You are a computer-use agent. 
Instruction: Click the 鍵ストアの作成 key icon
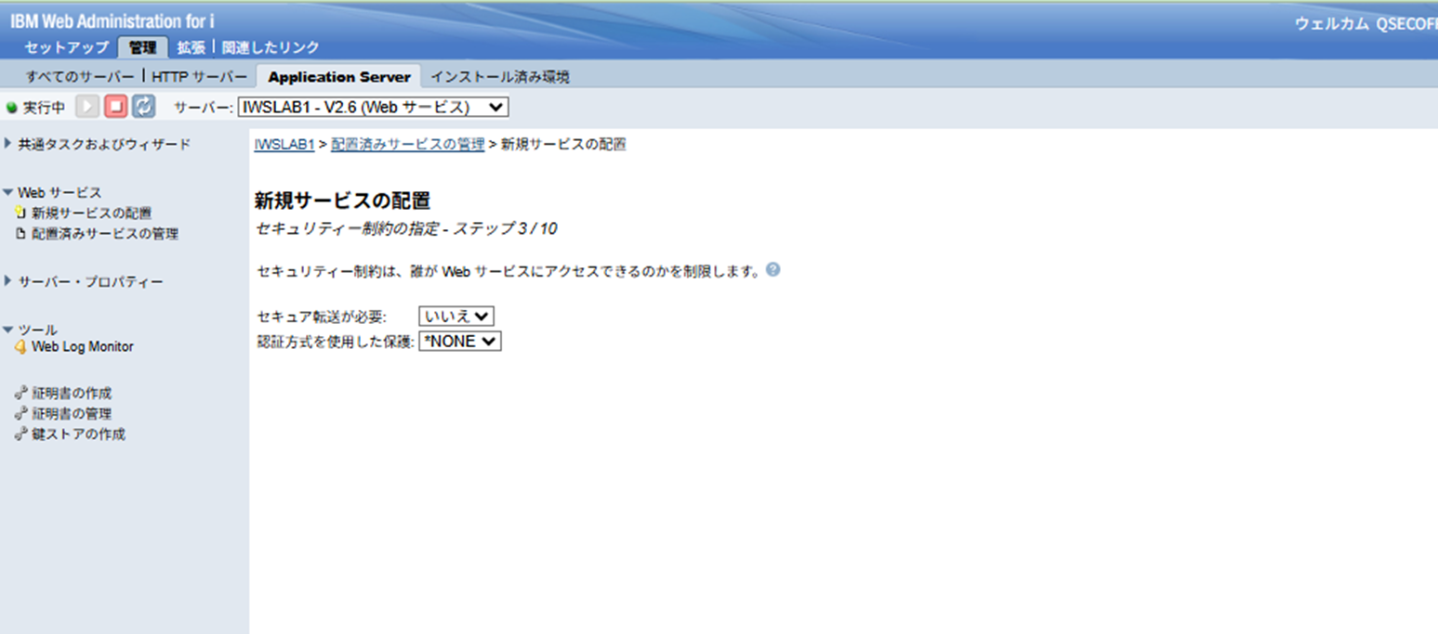[21, 435]
